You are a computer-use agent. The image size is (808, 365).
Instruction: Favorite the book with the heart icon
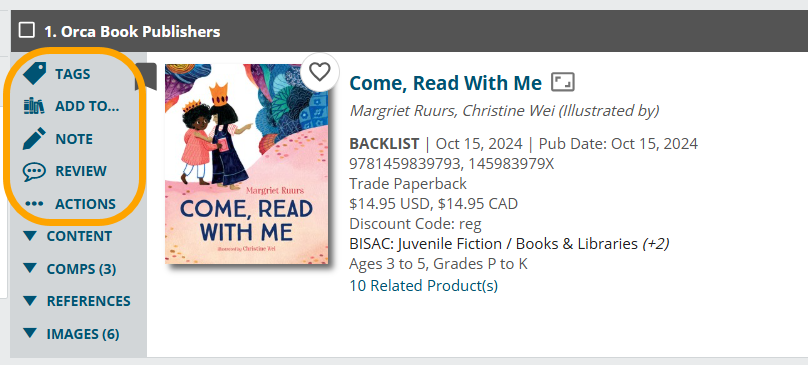click(x=319, y=72)
